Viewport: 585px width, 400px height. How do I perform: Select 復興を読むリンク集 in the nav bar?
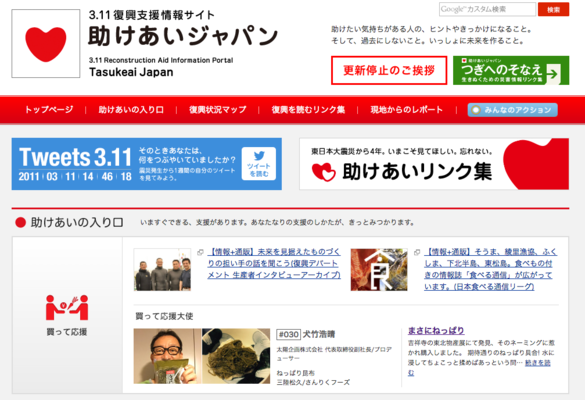click(308, 110)
